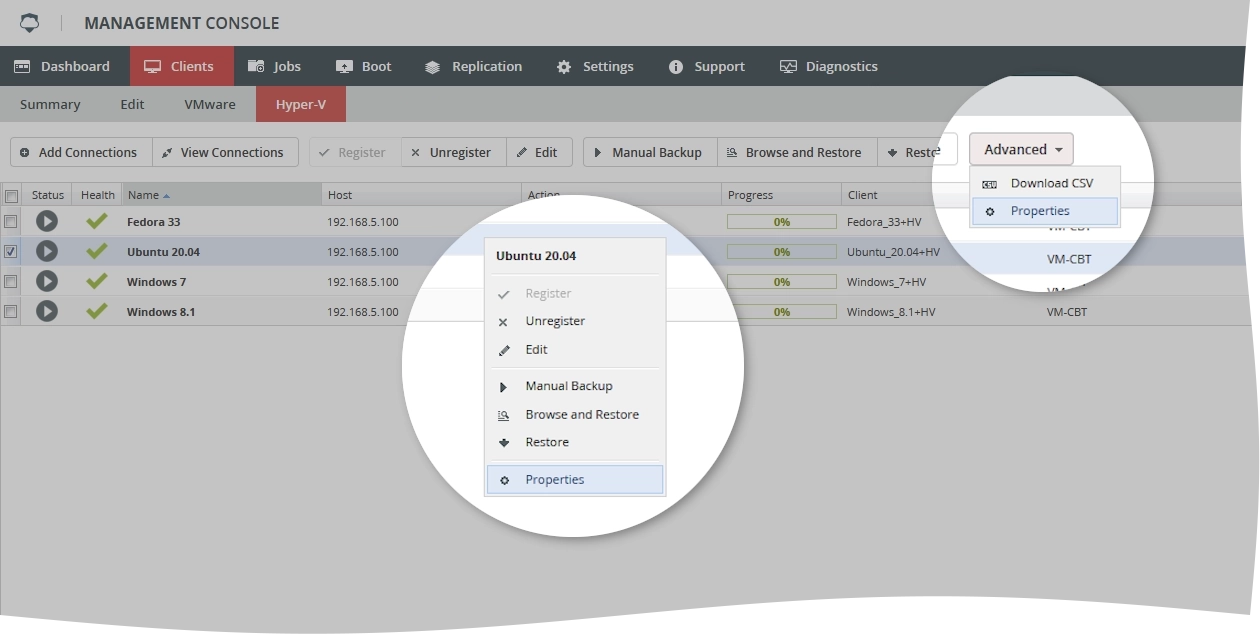Click the greyed Register toolbar button
1260x634 pixels.
355,152
